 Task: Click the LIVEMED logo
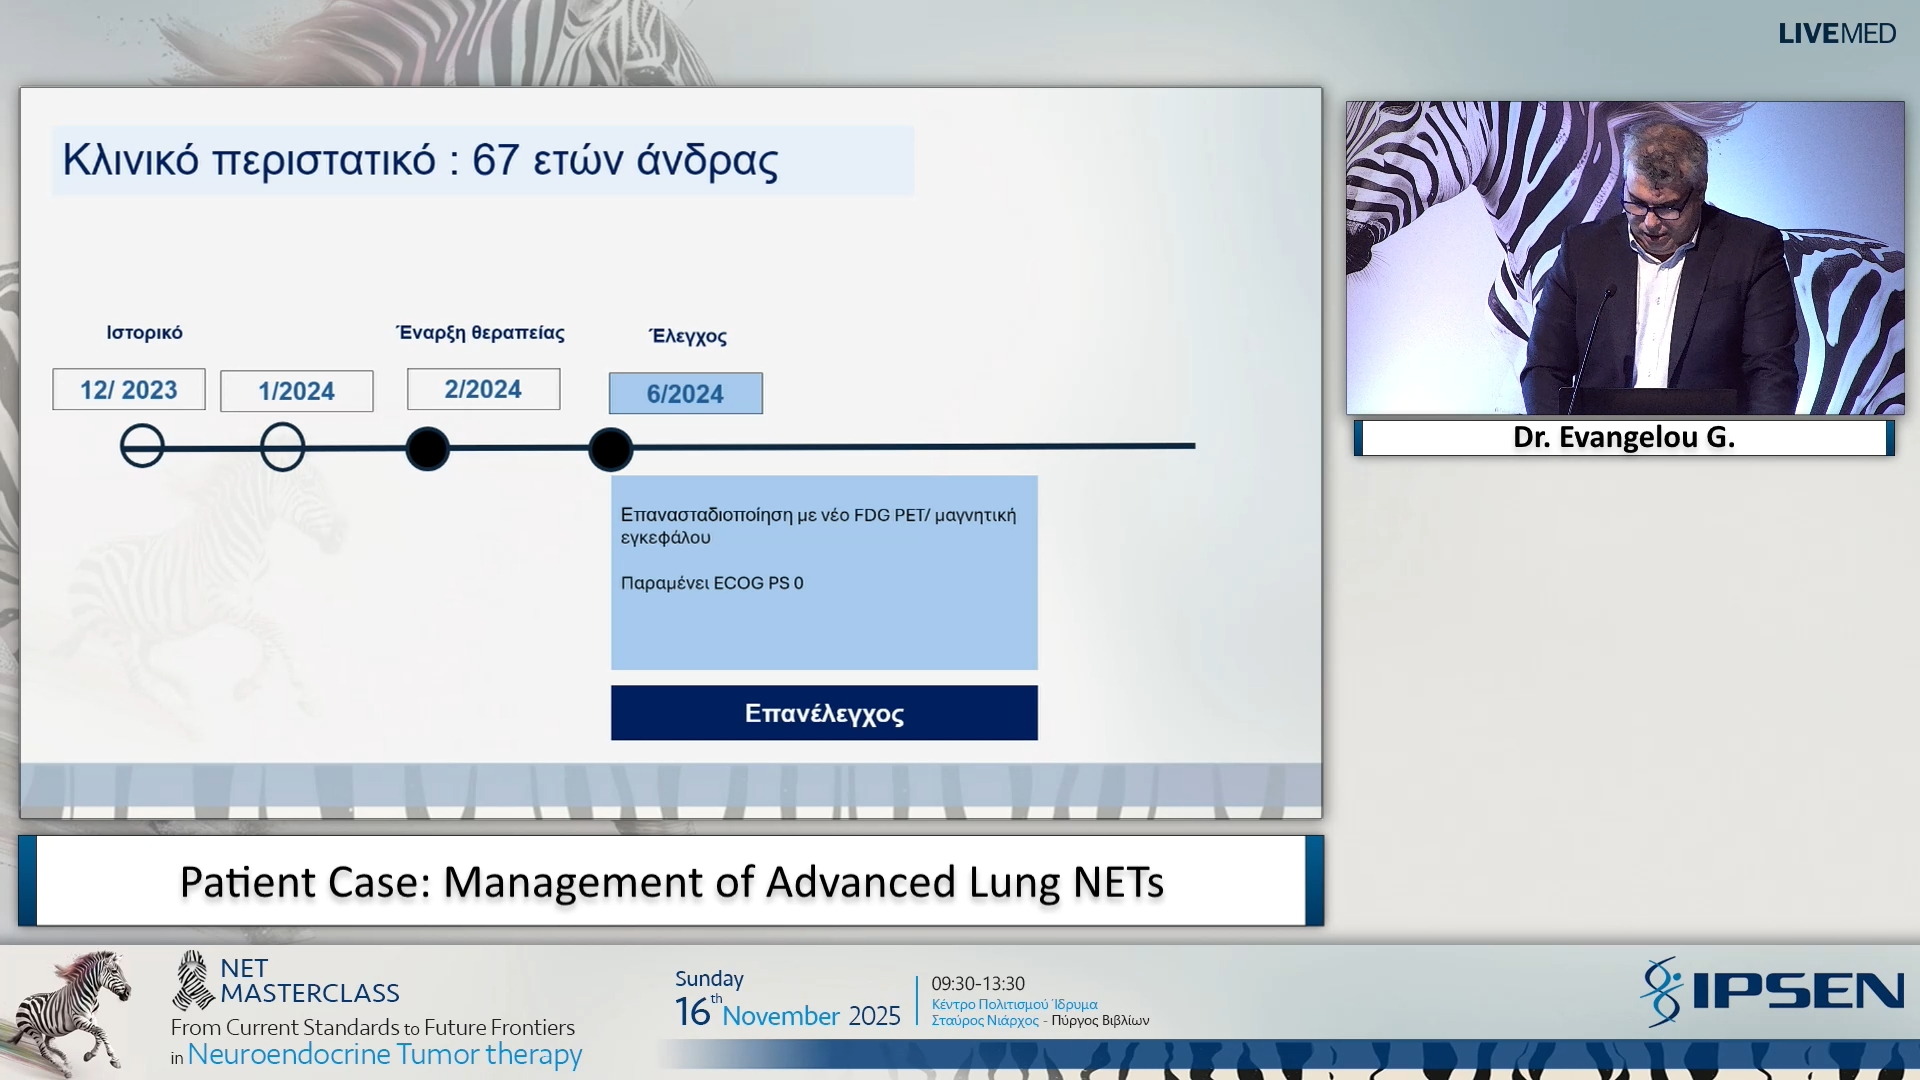pos(1836,33)
